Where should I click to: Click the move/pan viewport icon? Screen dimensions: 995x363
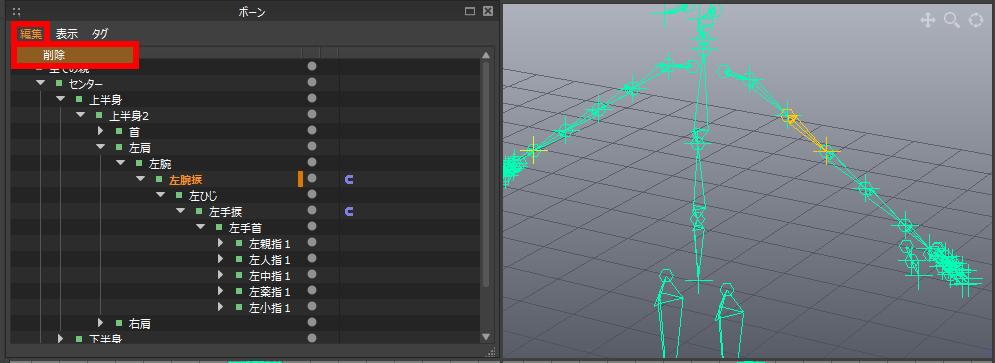click(928, 20)
